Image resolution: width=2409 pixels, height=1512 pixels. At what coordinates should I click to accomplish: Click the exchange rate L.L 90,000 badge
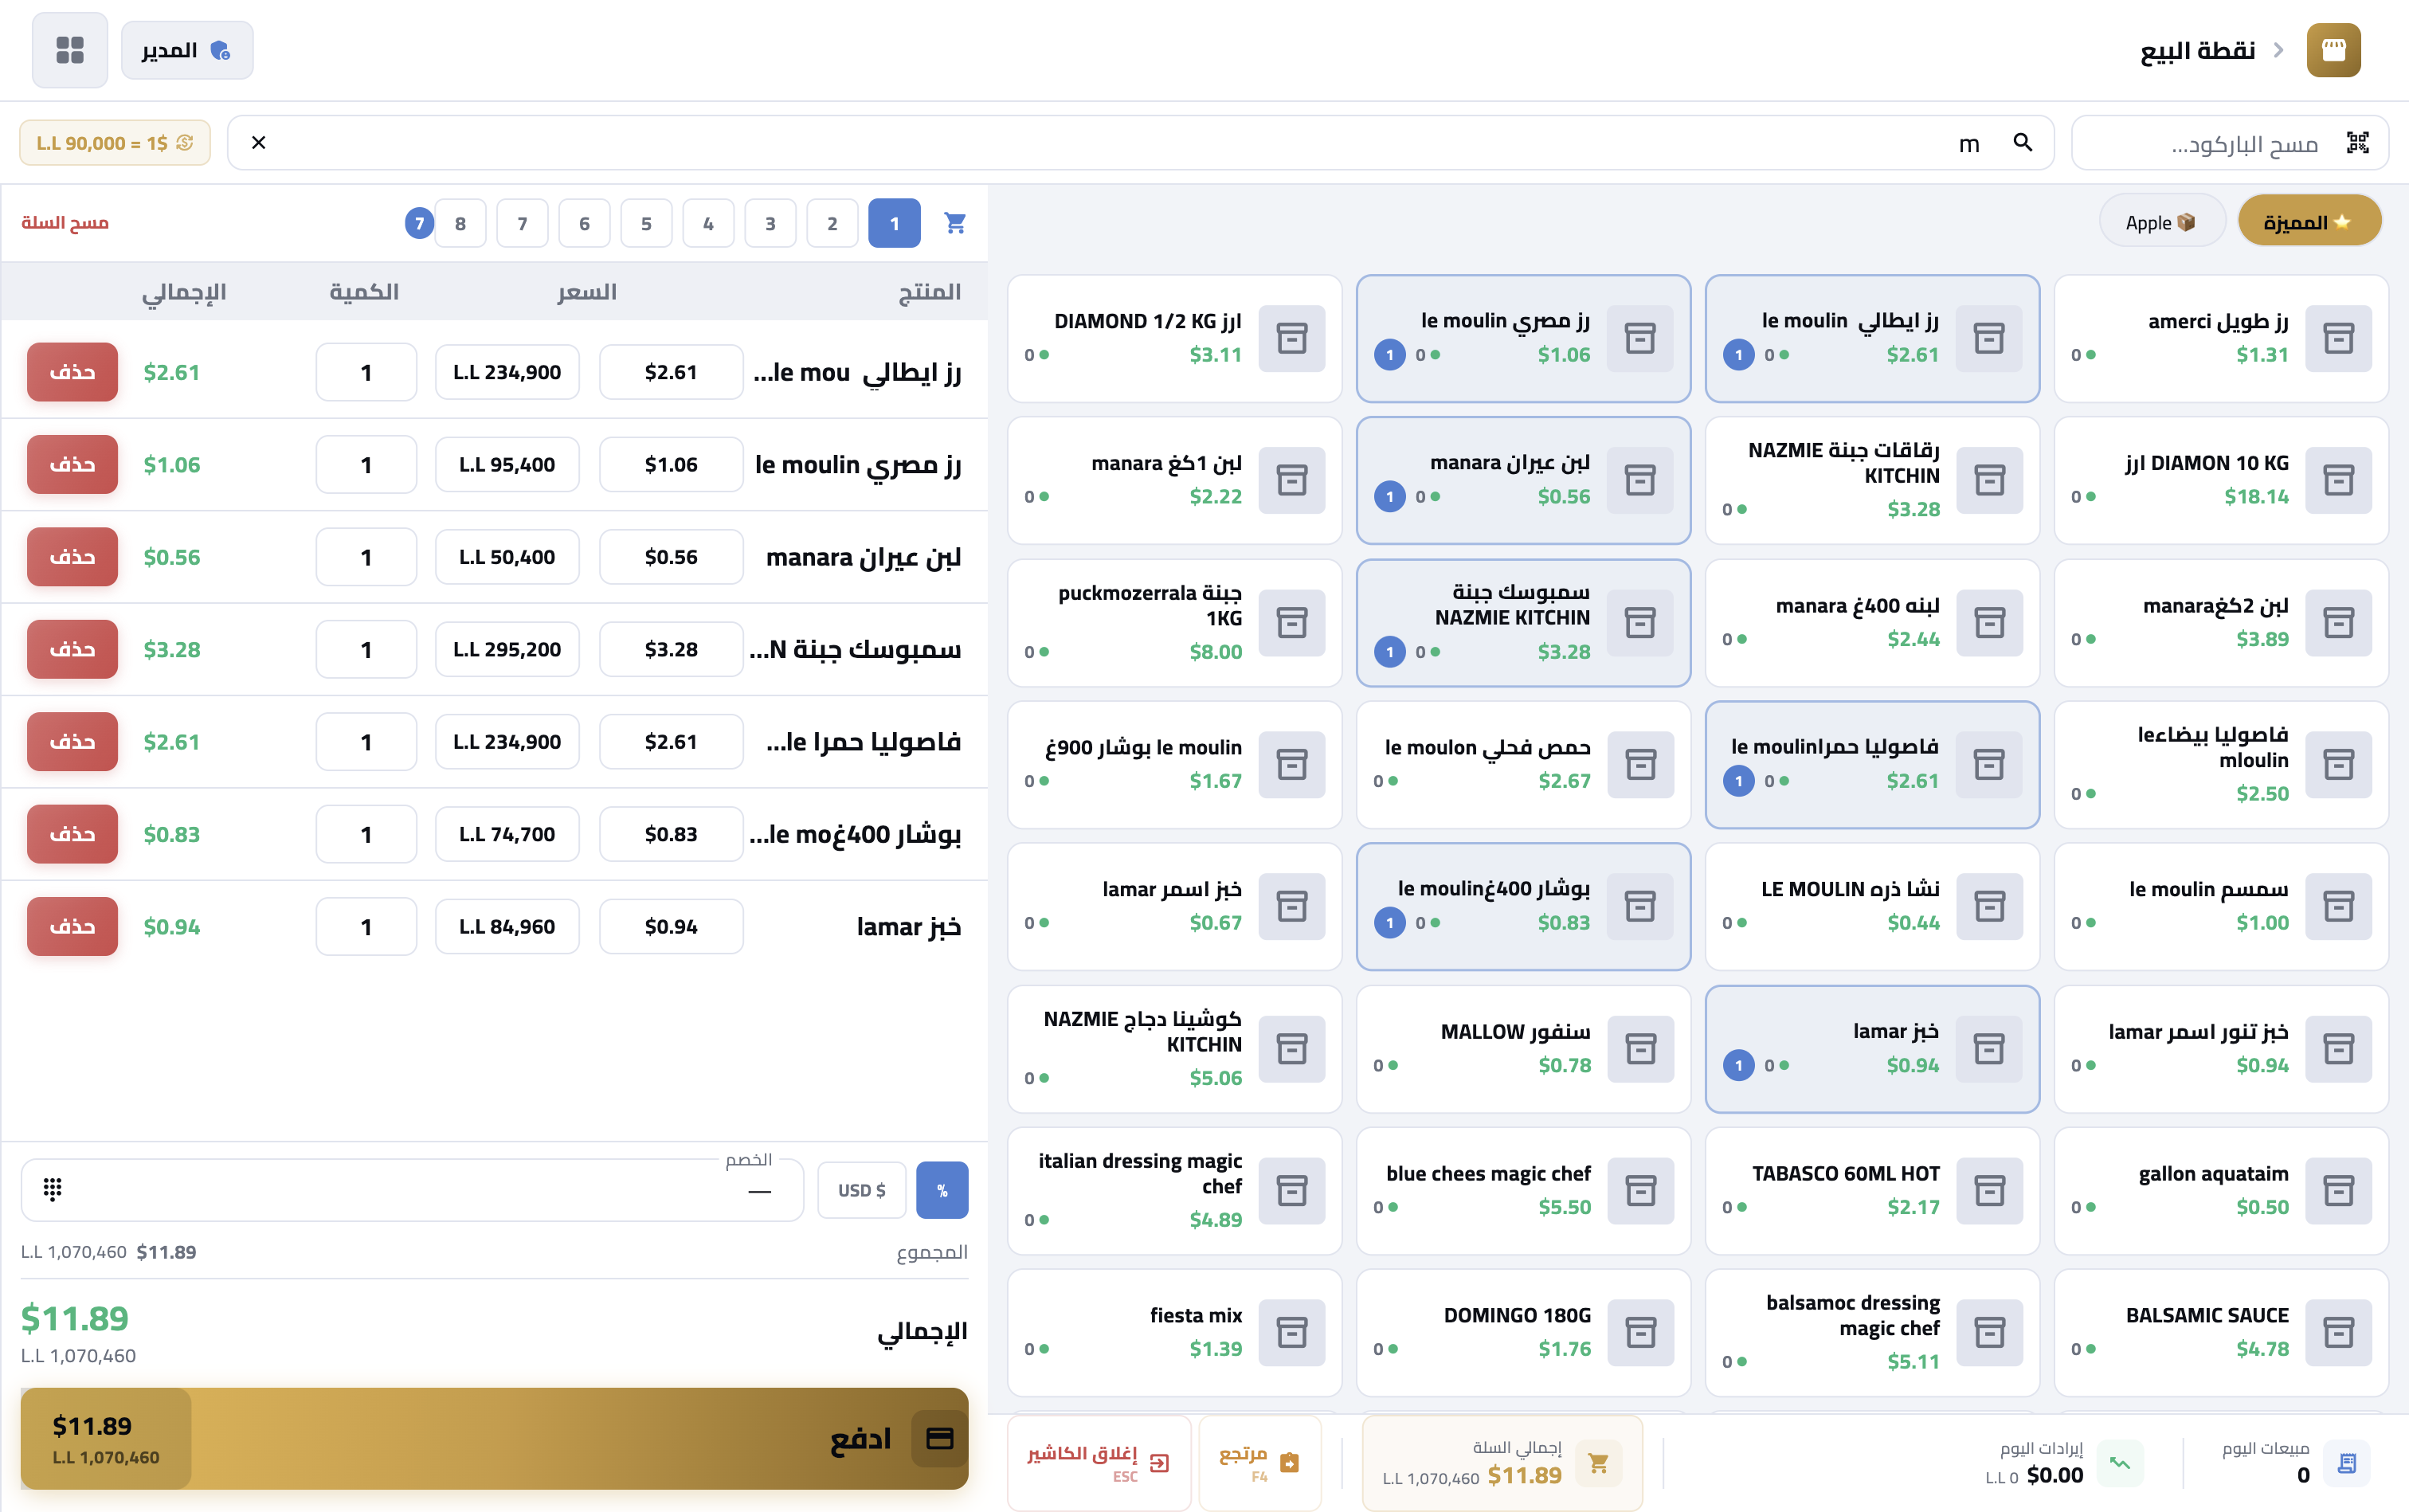coord(114,143)
